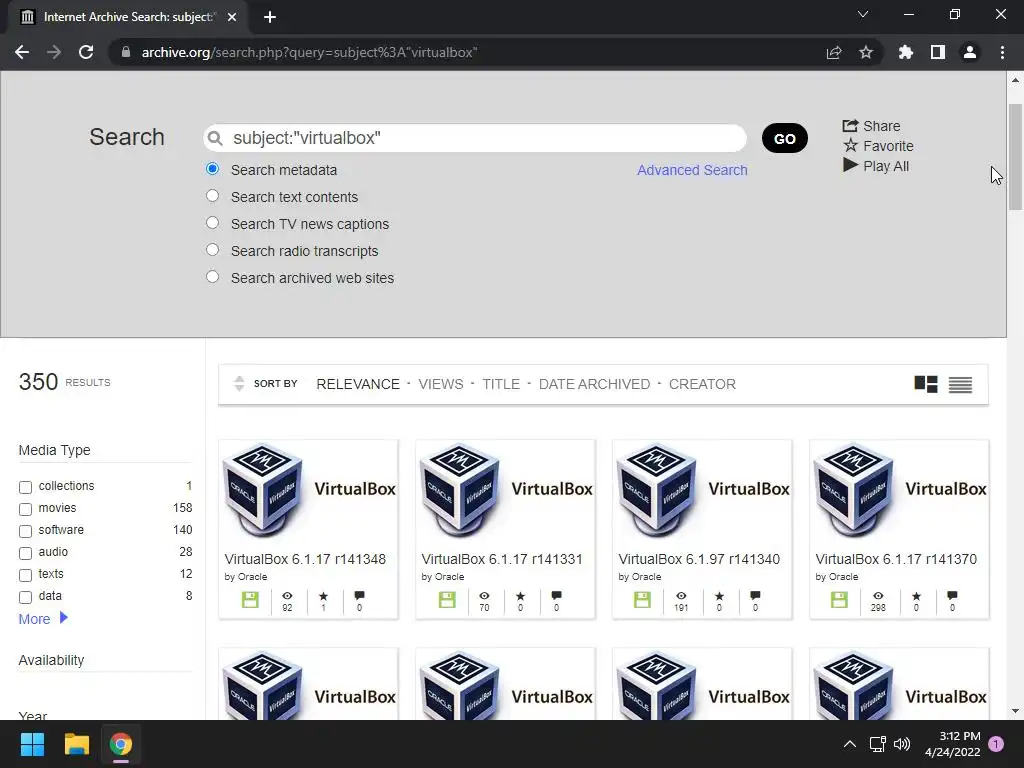Open VirtualBox 6.1.17 r141370 title link
This screenshot has height=768, width=1024.
click(896, 559)
